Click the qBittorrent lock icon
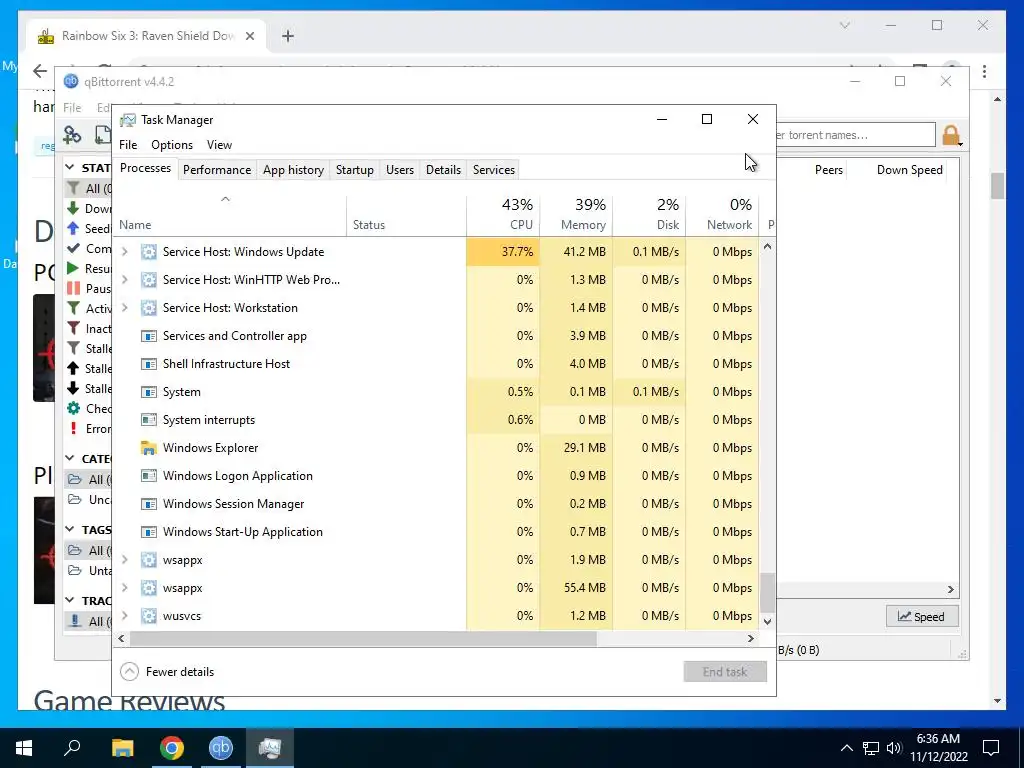This screenshot has width=1024, height=768. [x=951, y=135]
